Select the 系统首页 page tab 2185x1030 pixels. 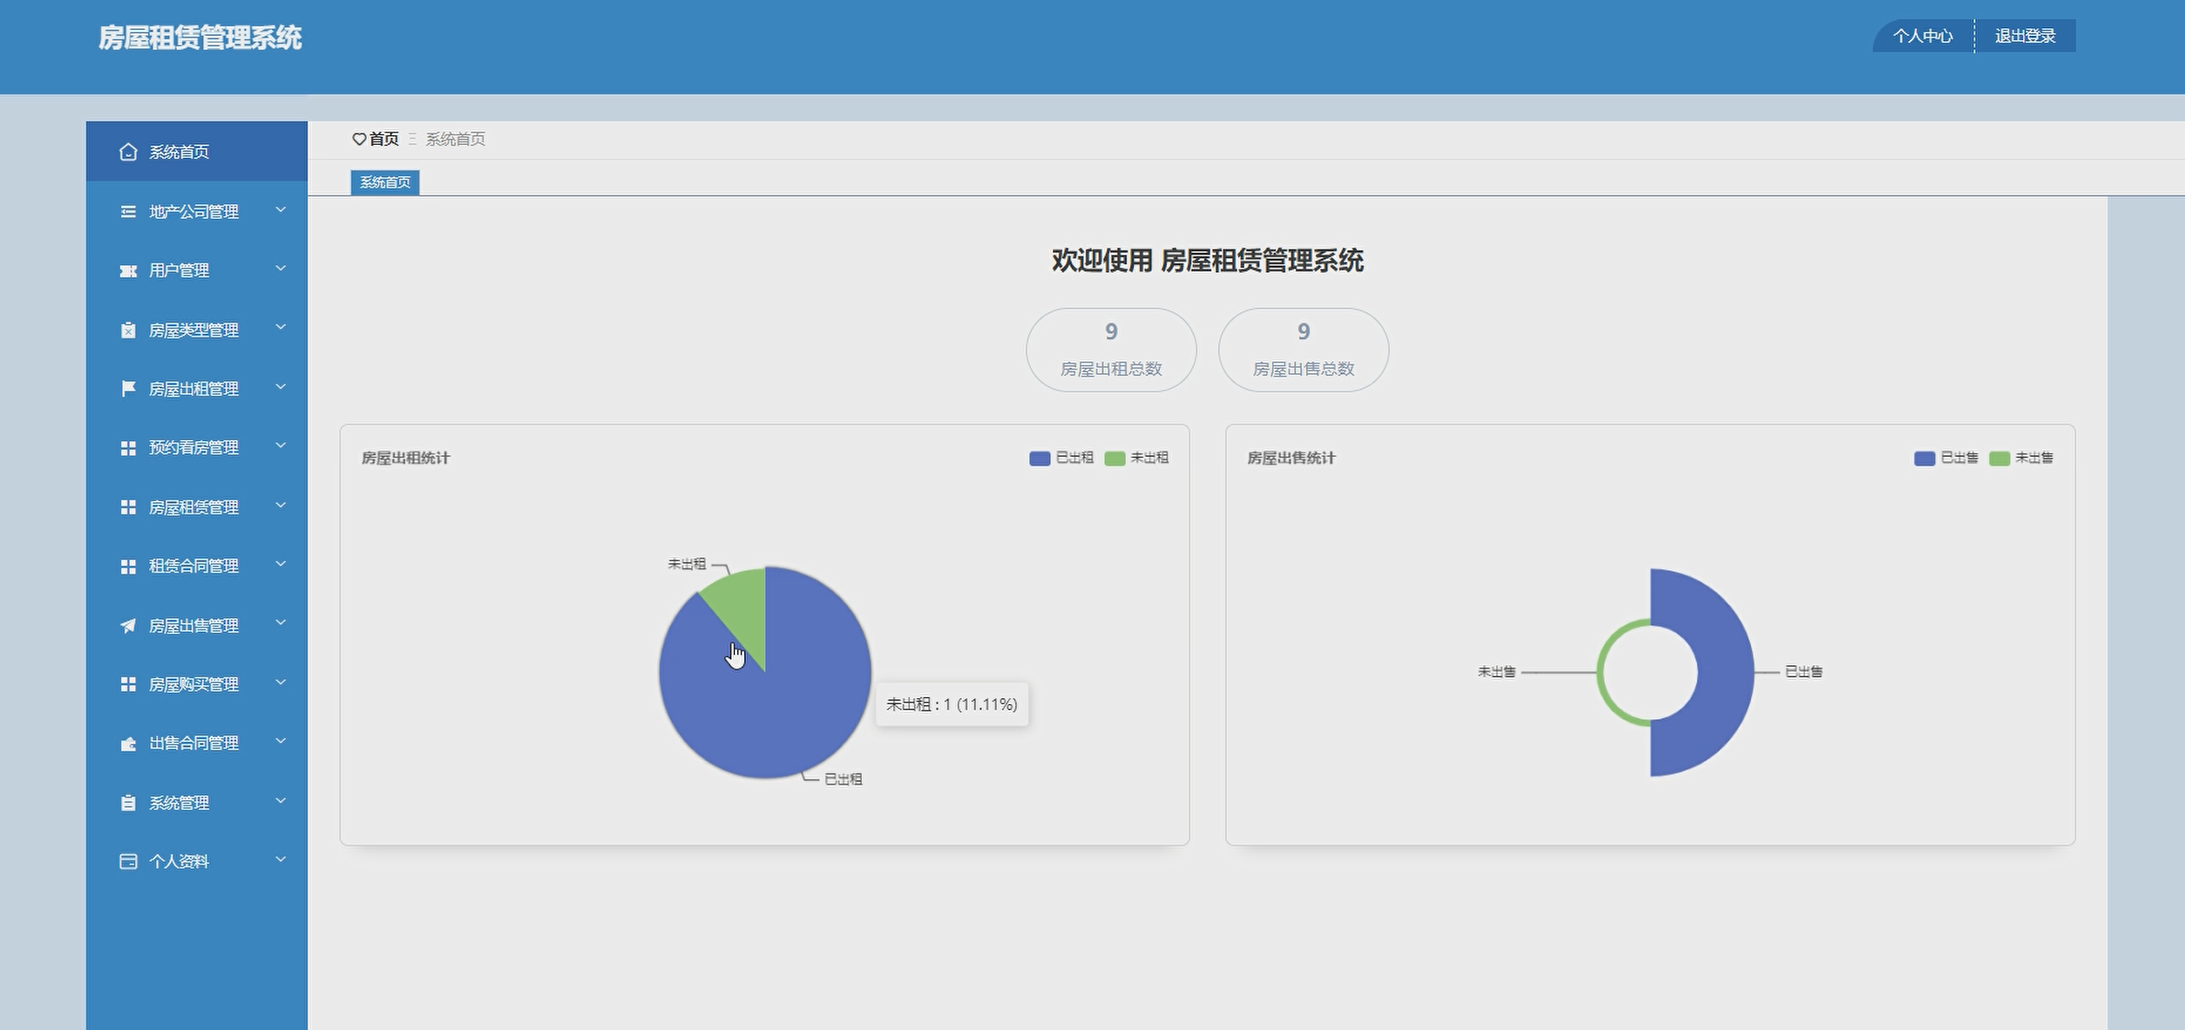click(x=385, y=182)
